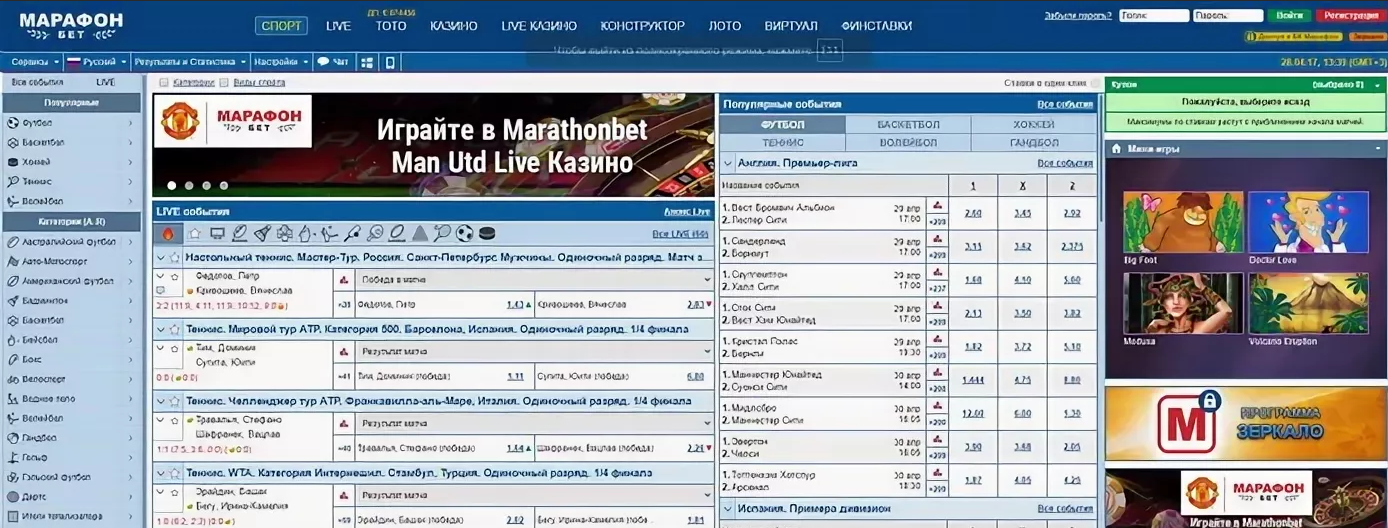Open Анонс Live link

(x=687, y=212)
